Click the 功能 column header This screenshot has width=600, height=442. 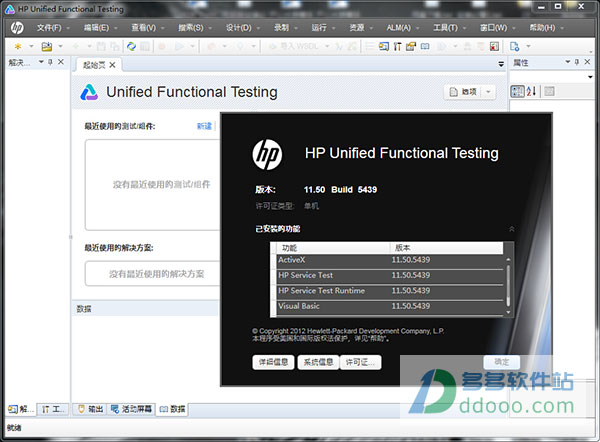click(x=333, y=248)
